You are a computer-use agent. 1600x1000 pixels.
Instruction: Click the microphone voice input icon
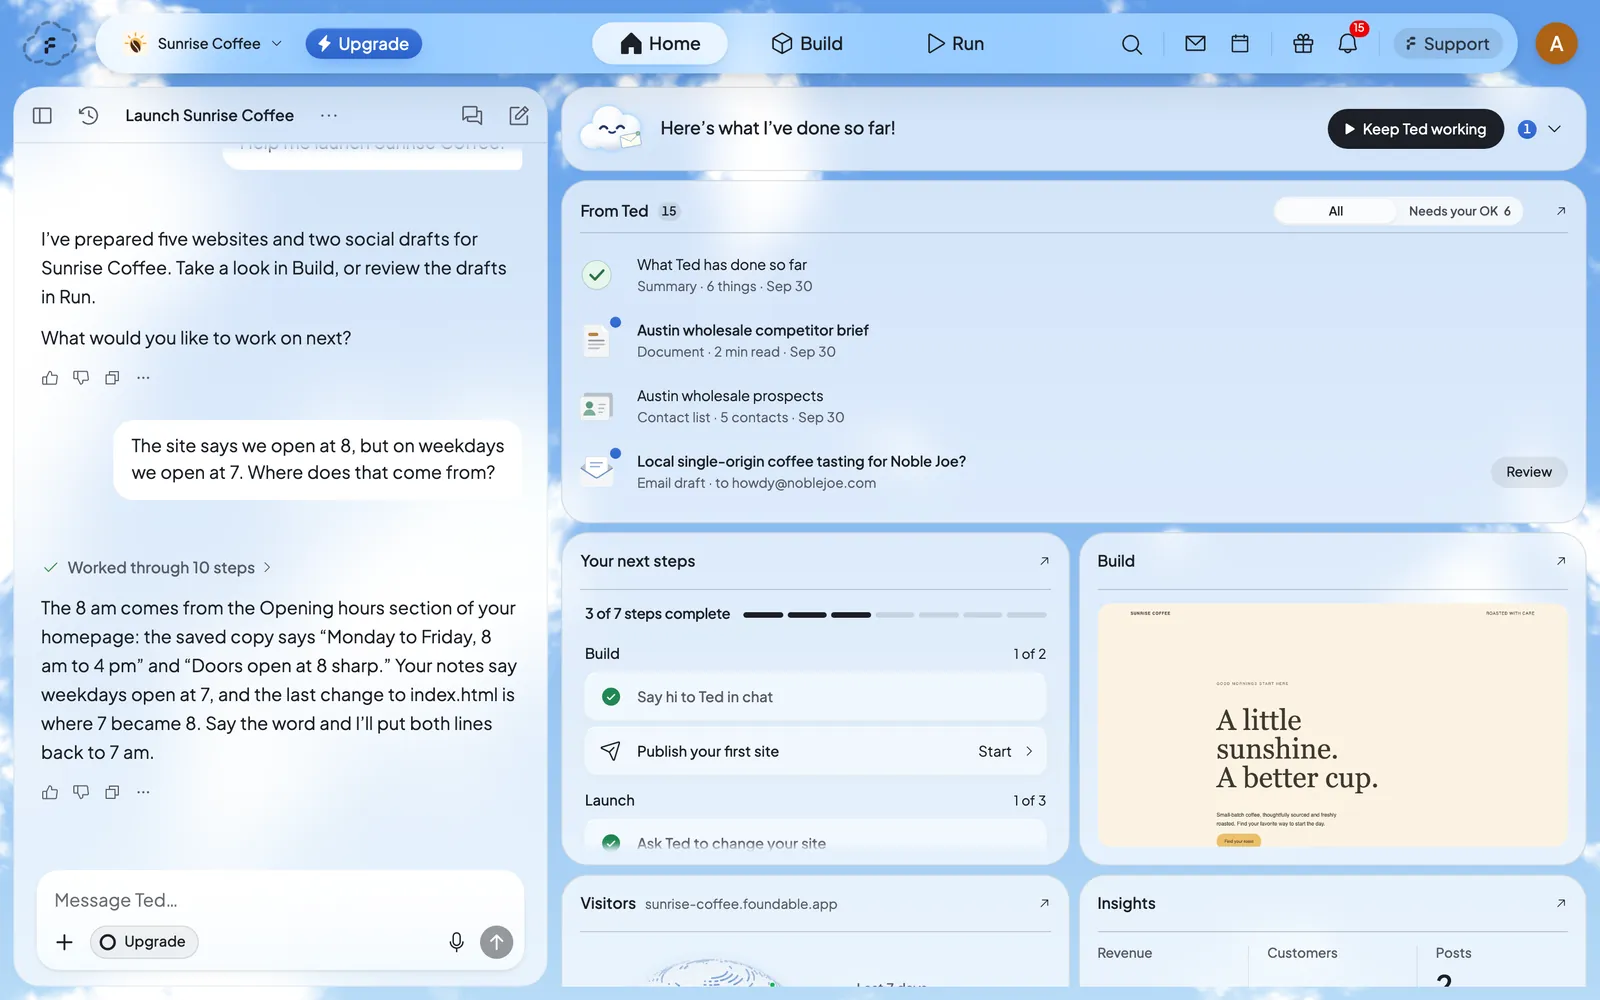coord(456,942)
